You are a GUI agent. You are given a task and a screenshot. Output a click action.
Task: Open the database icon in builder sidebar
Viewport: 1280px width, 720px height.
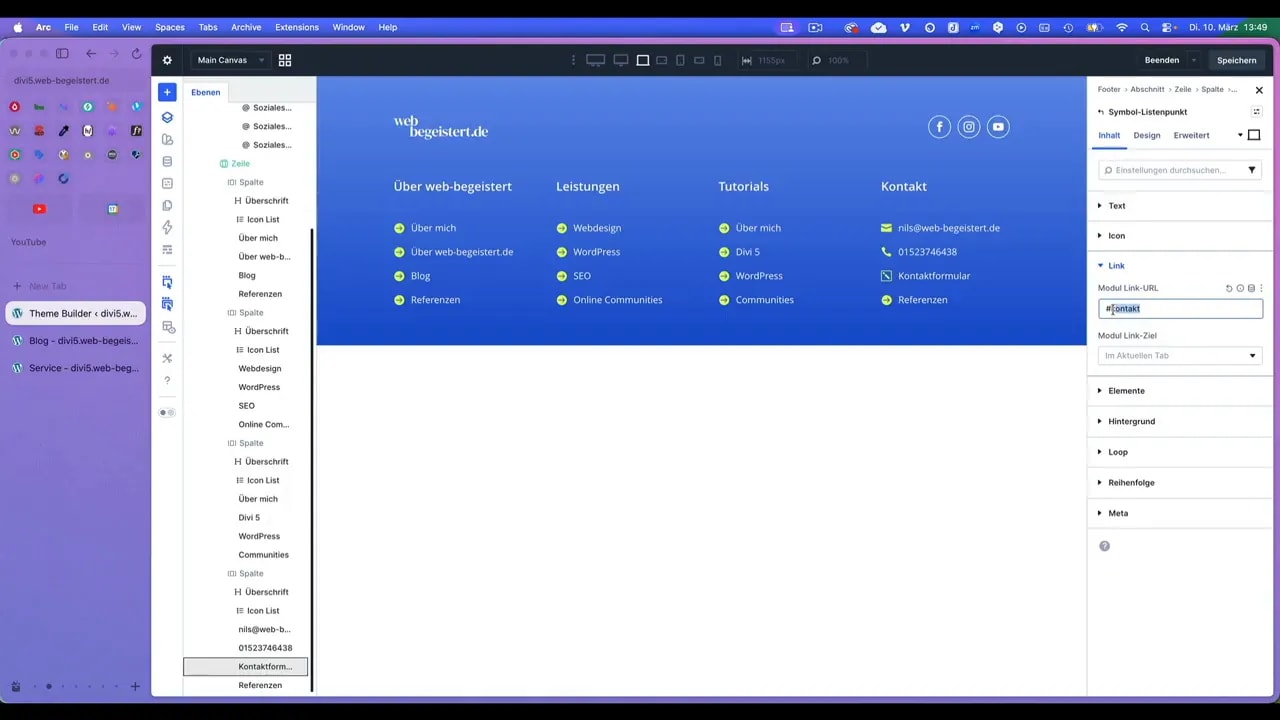tap(167, 161)
